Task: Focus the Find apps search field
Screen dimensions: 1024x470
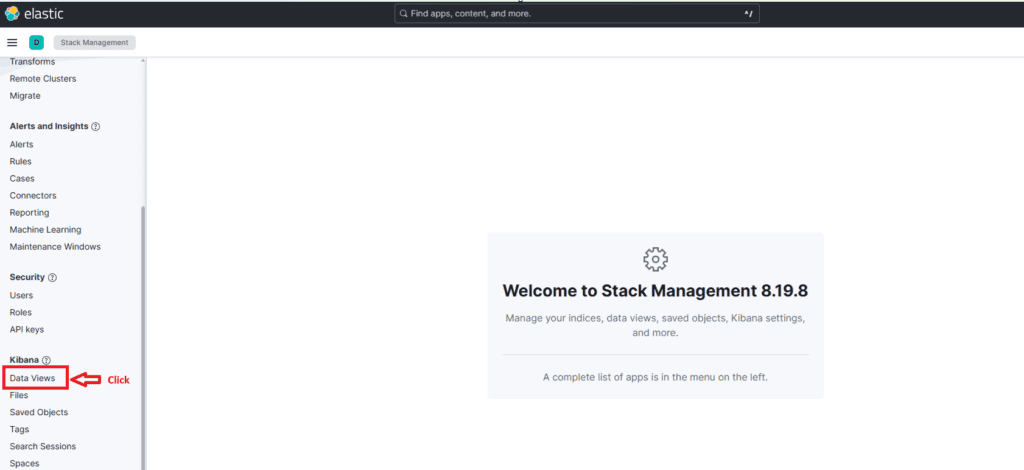Action: 570,14
